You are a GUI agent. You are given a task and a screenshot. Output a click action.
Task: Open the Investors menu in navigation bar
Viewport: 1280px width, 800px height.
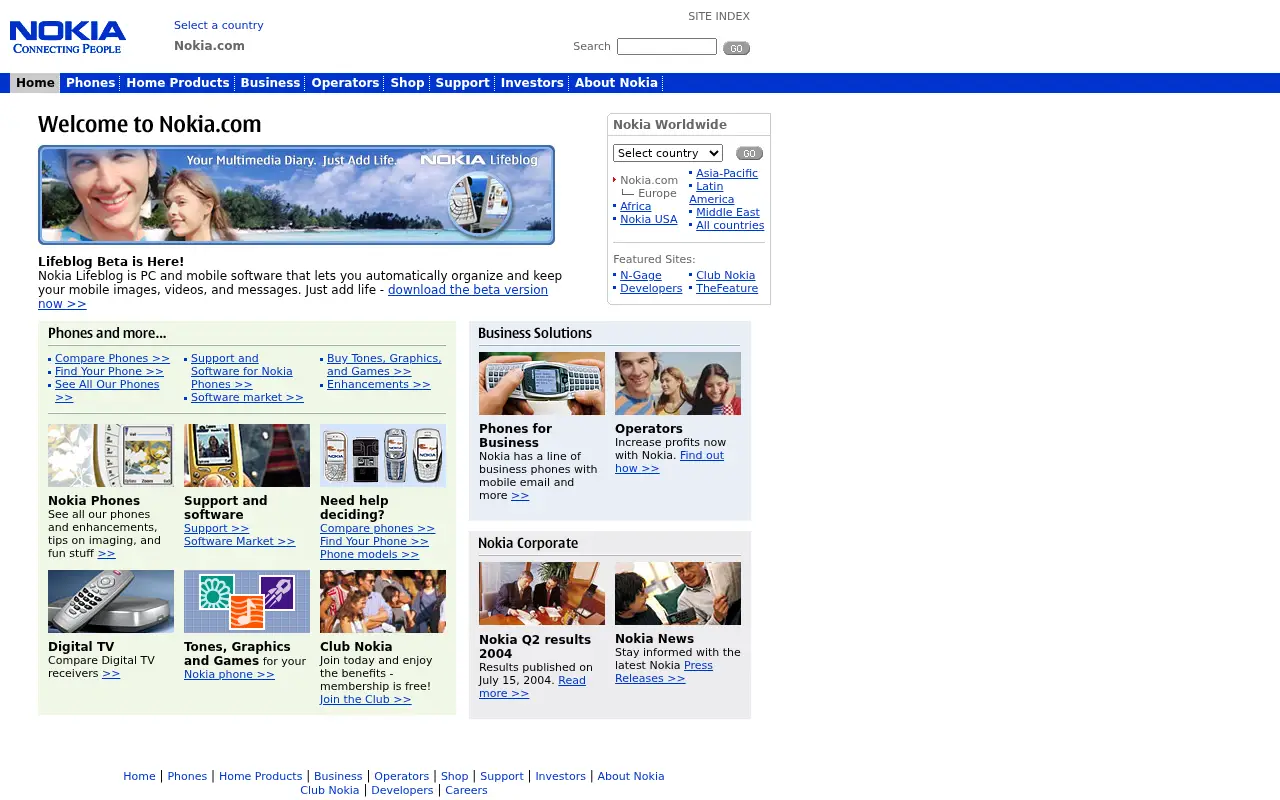[532, 83]
